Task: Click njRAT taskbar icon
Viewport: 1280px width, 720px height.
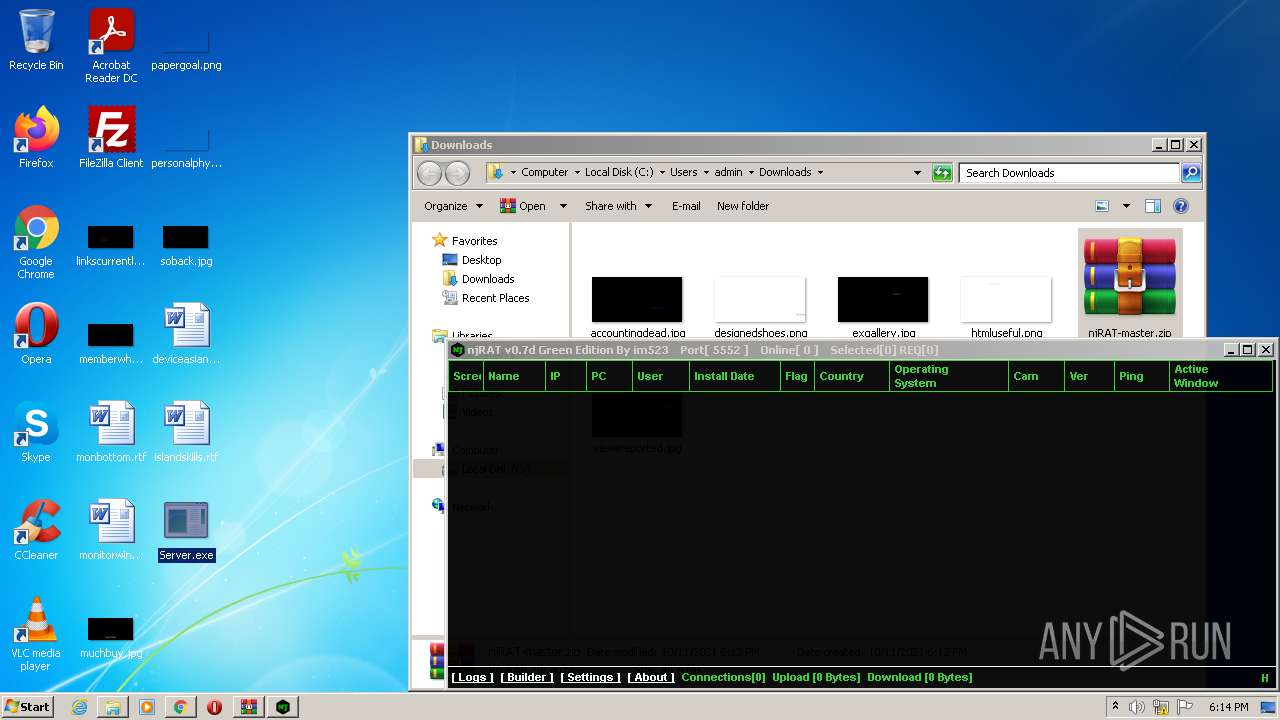Action: 283,706
